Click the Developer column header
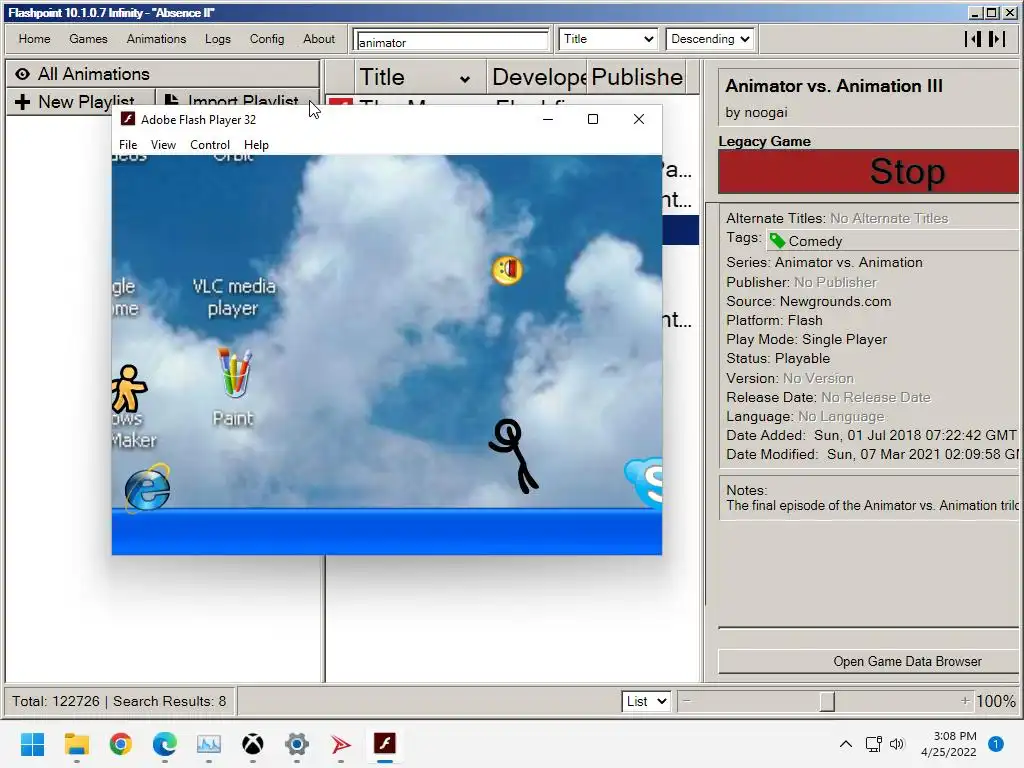This screenshot has width=1024, height=768. (x=537, y=77)
